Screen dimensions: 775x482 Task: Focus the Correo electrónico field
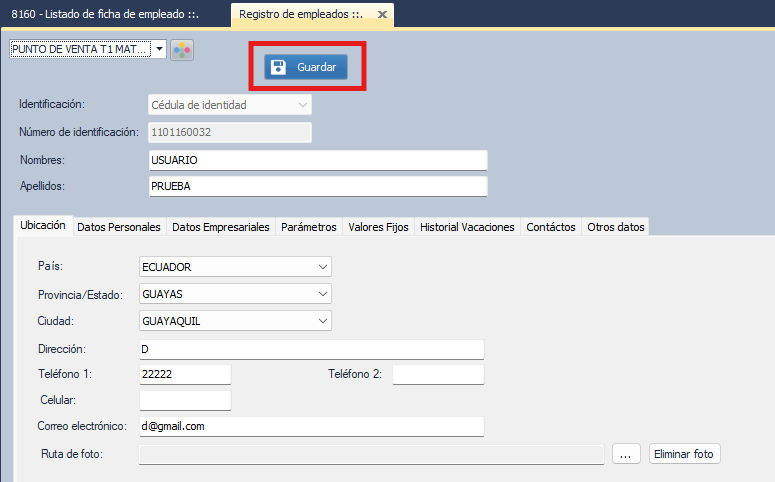tap(310, 427)
